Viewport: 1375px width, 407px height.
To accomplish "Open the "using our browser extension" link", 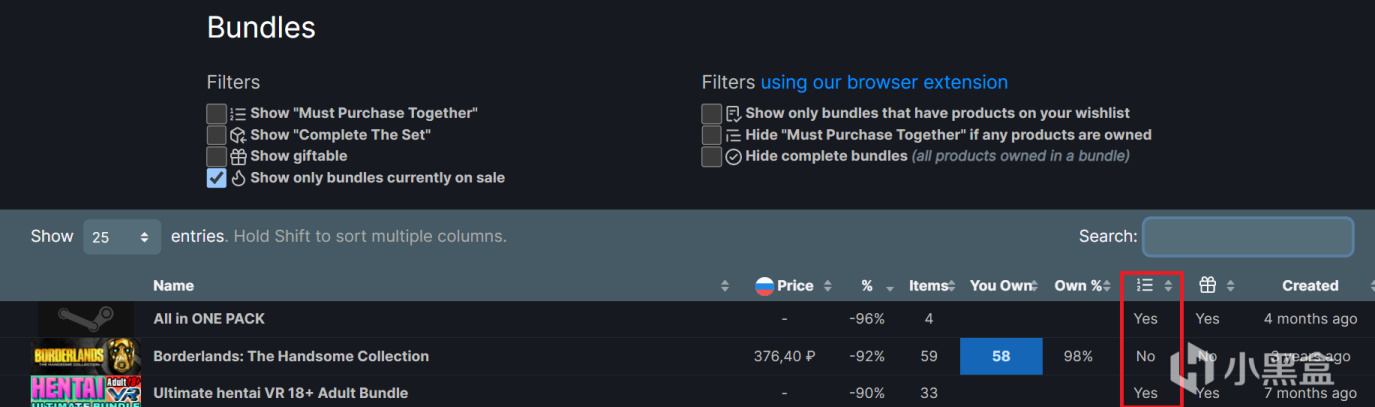I will click(x=884, y=82).
